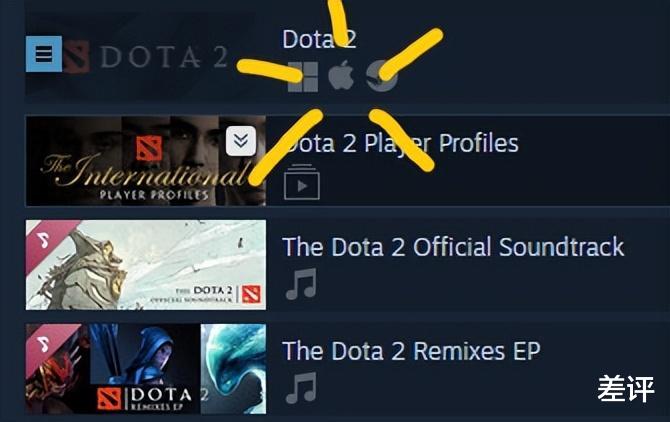Image resolution: width=670 pixels, height=422 pixels.
Task: Click the Windows platform icon under Dota 2
Action: click(x=303, y=76)
